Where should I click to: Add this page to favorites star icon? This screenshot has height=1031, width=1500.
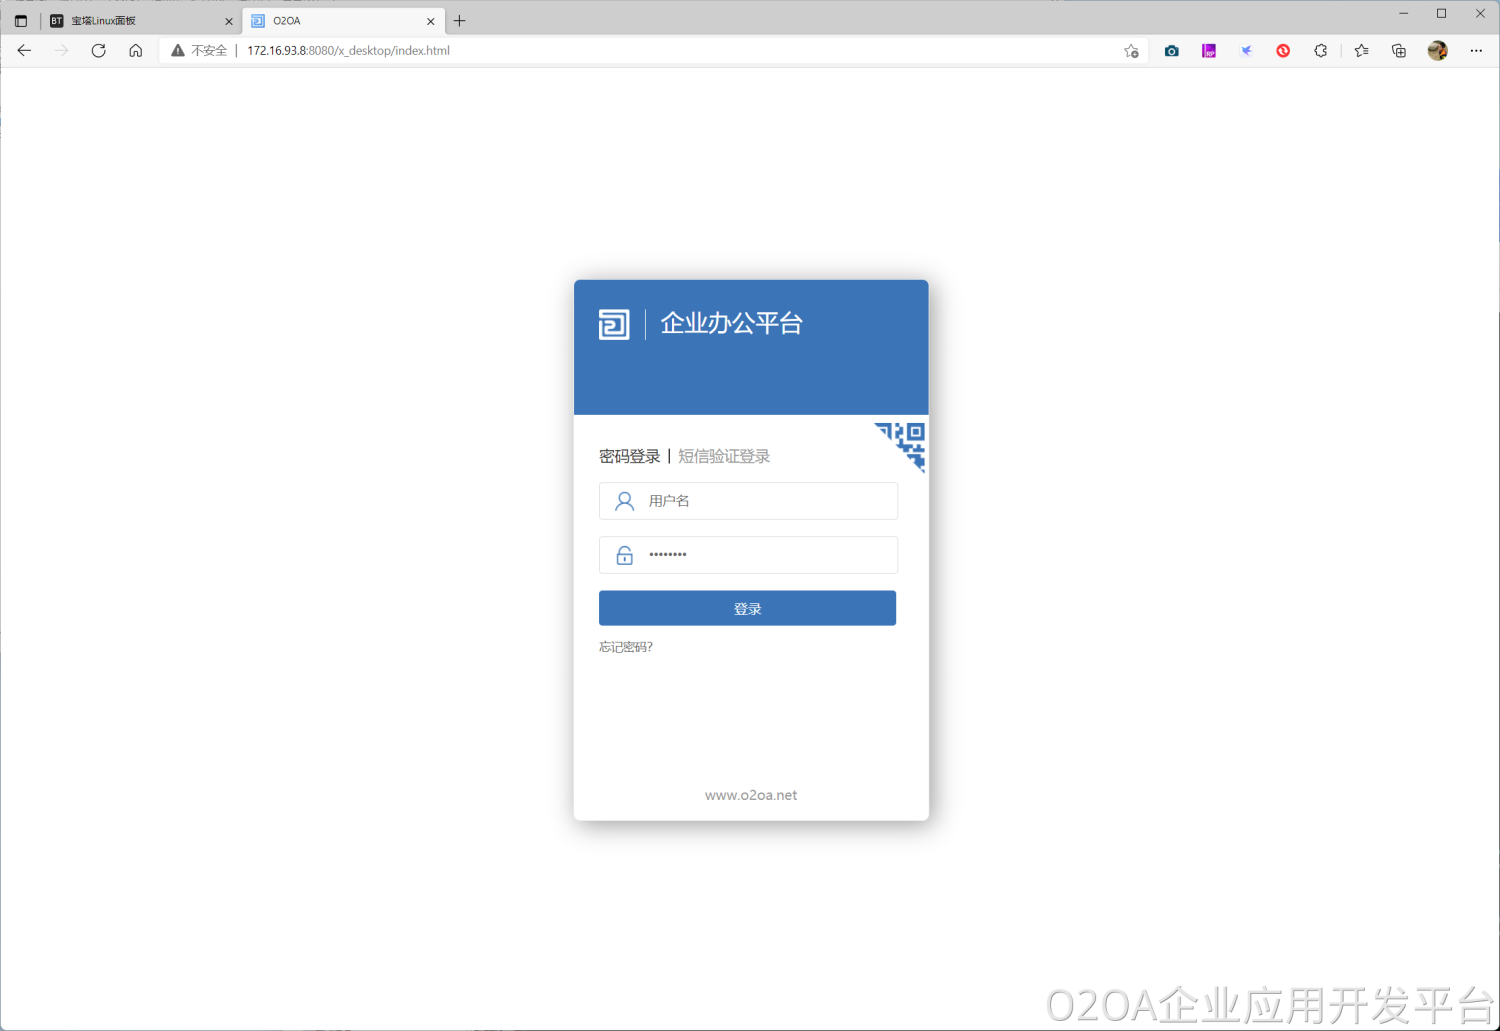pos(1131,51)
